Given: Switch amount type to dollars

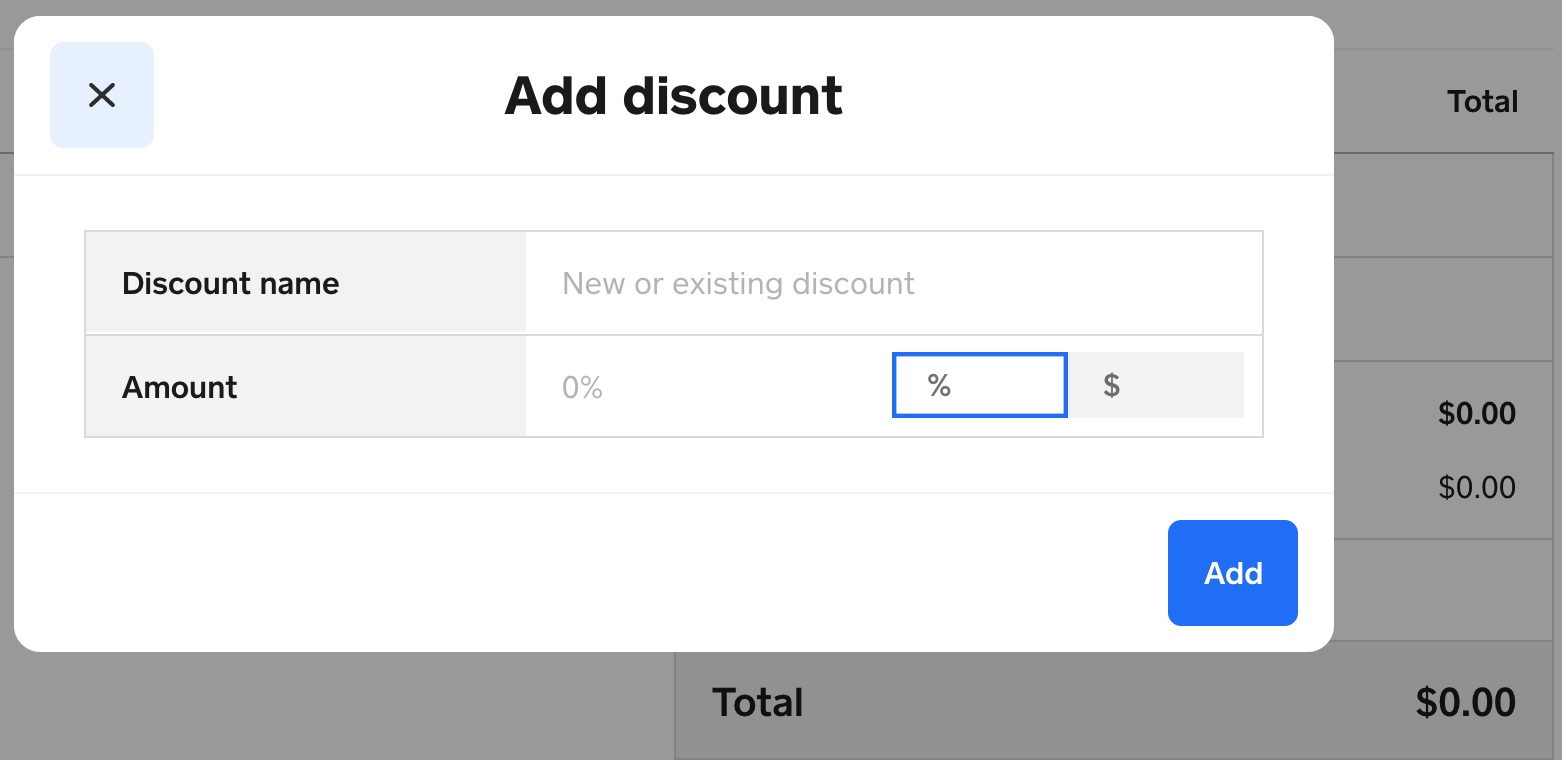Looking at the screenshot, I should [x=1157, y=385].
